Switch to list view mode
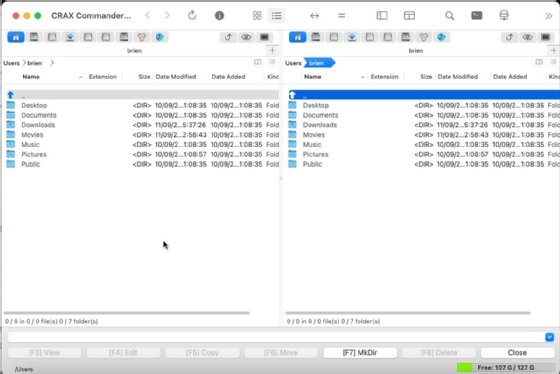The image size is (560, 374). [276, 15]
